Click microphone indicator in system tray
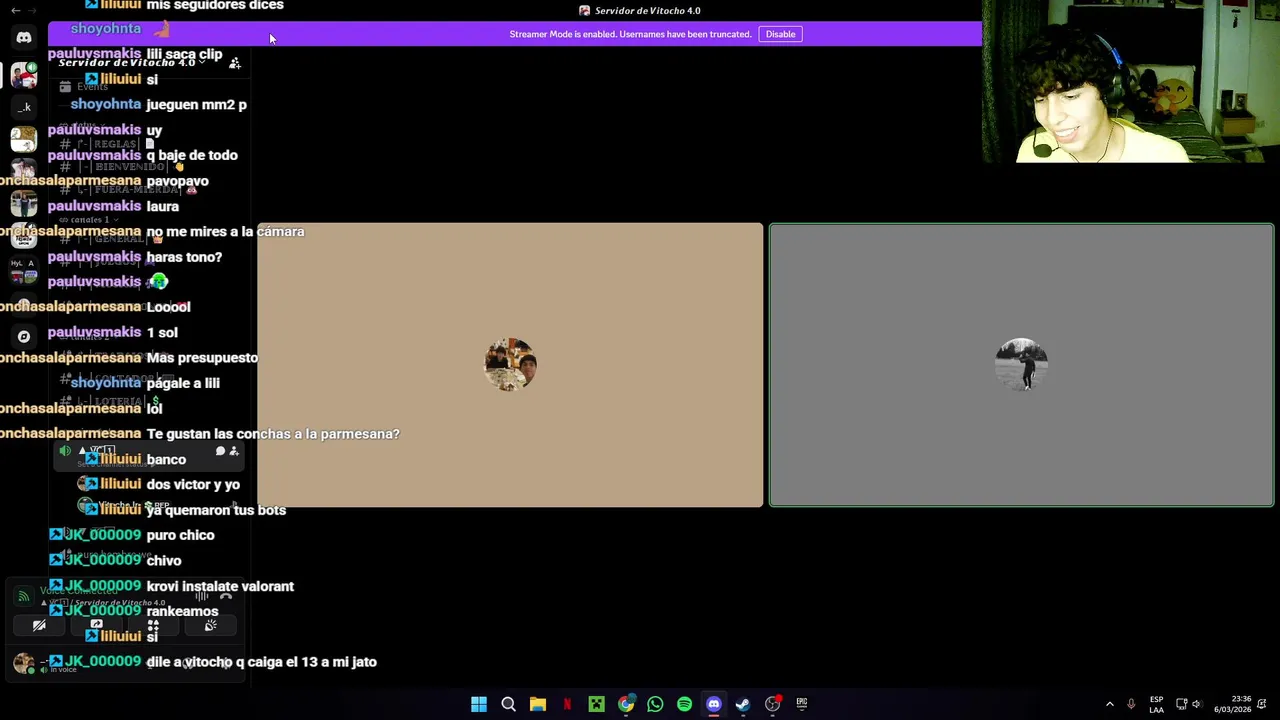The width and height of the screenshot is (1280, 720). [1131, 704]
